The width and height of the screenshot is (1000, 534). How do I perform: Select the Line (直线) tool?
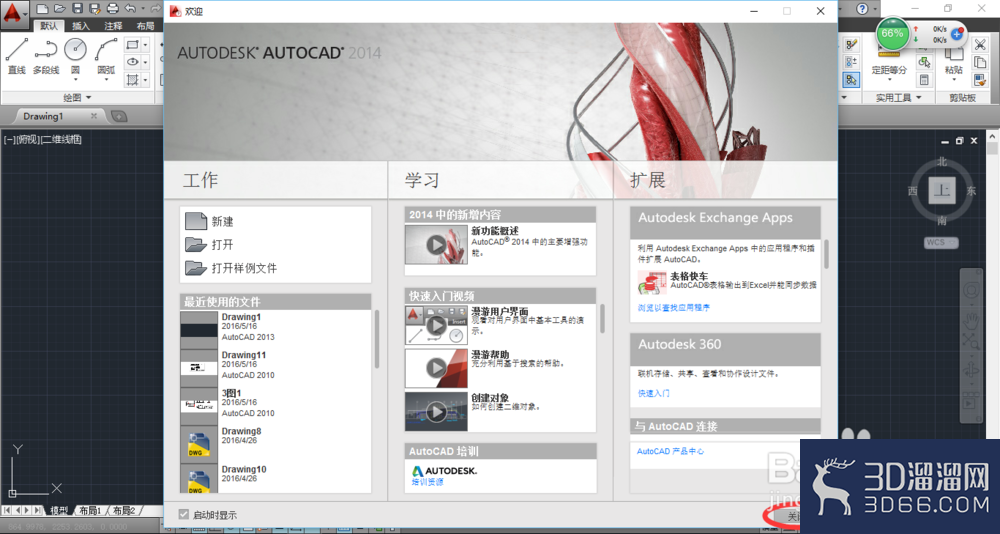pyautogui.click(x=17, y=56)
